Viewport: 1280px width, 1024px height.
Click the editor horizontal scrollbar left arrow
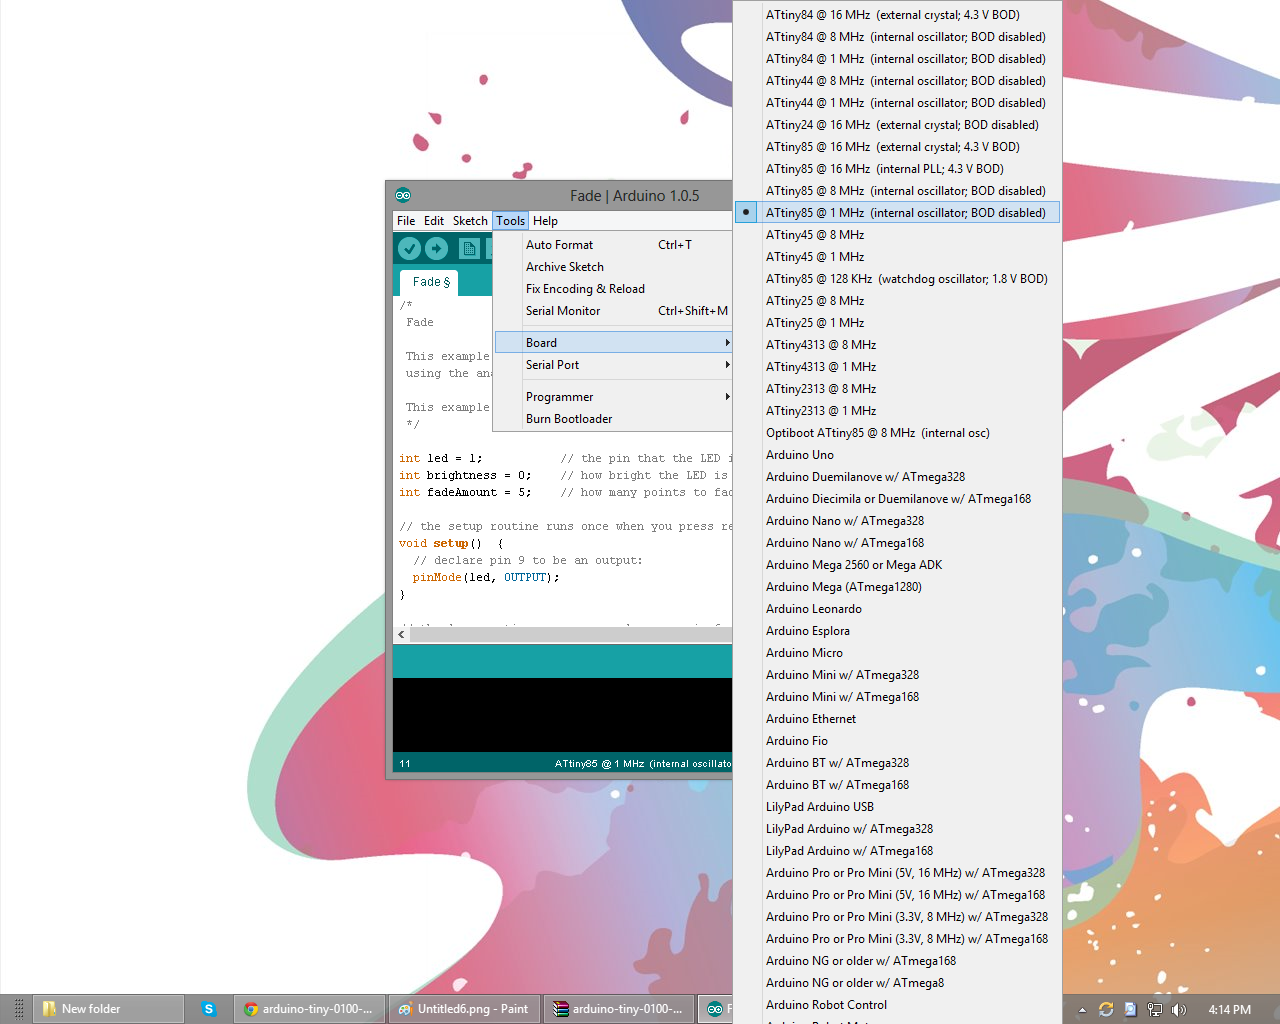(x=401, y=634)
